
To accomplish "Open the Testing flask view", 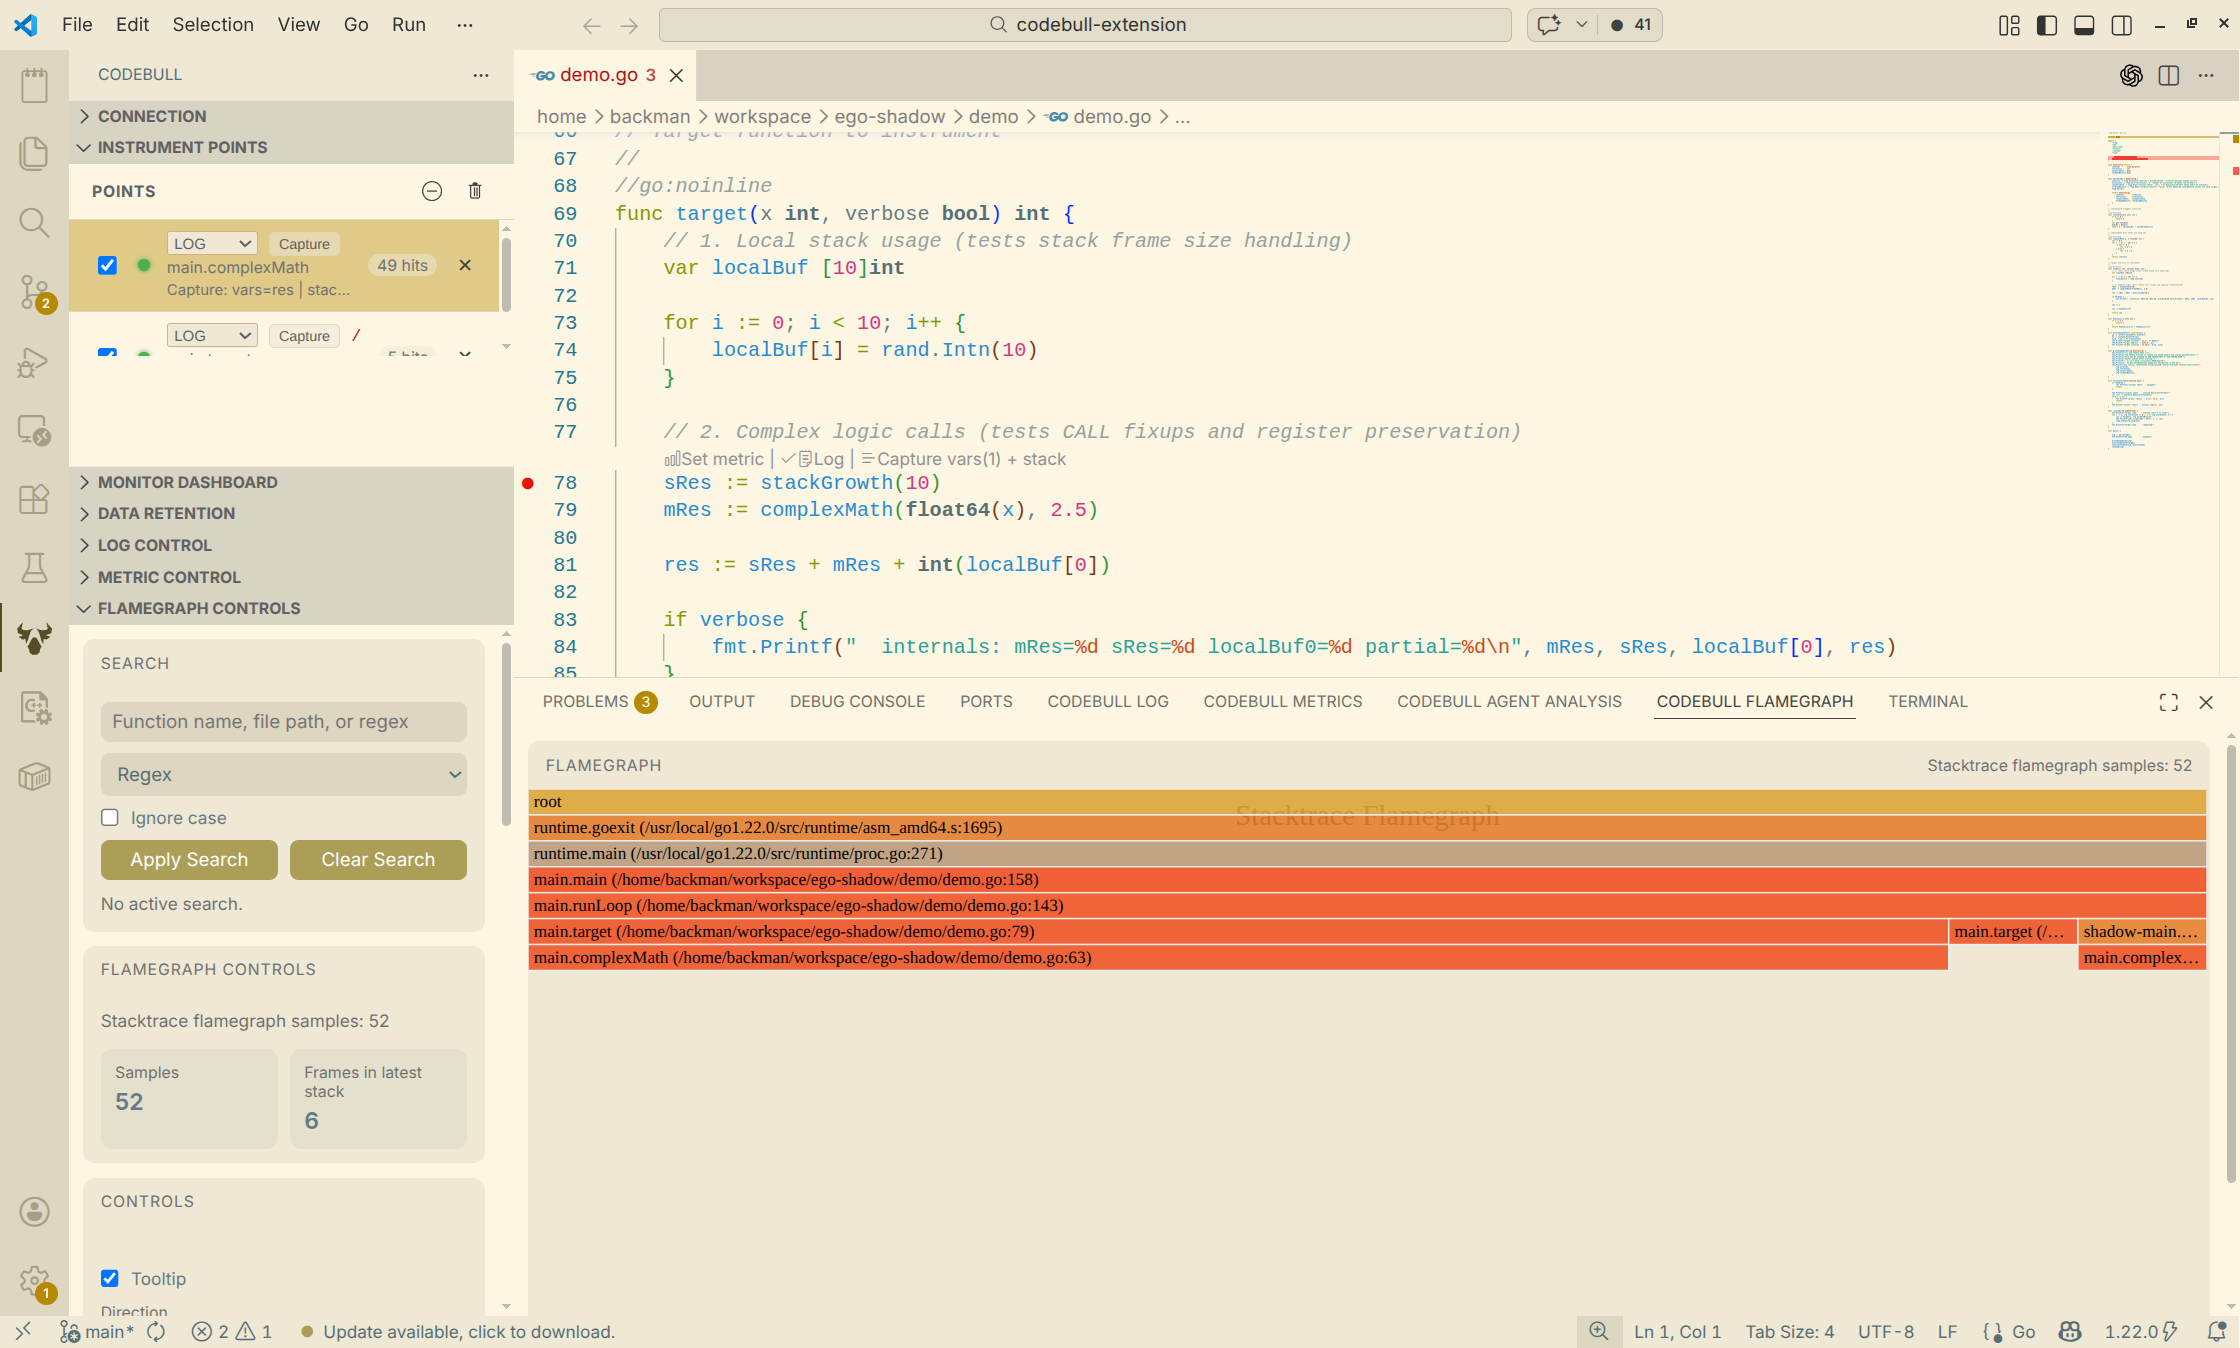I will click(33, 568).
